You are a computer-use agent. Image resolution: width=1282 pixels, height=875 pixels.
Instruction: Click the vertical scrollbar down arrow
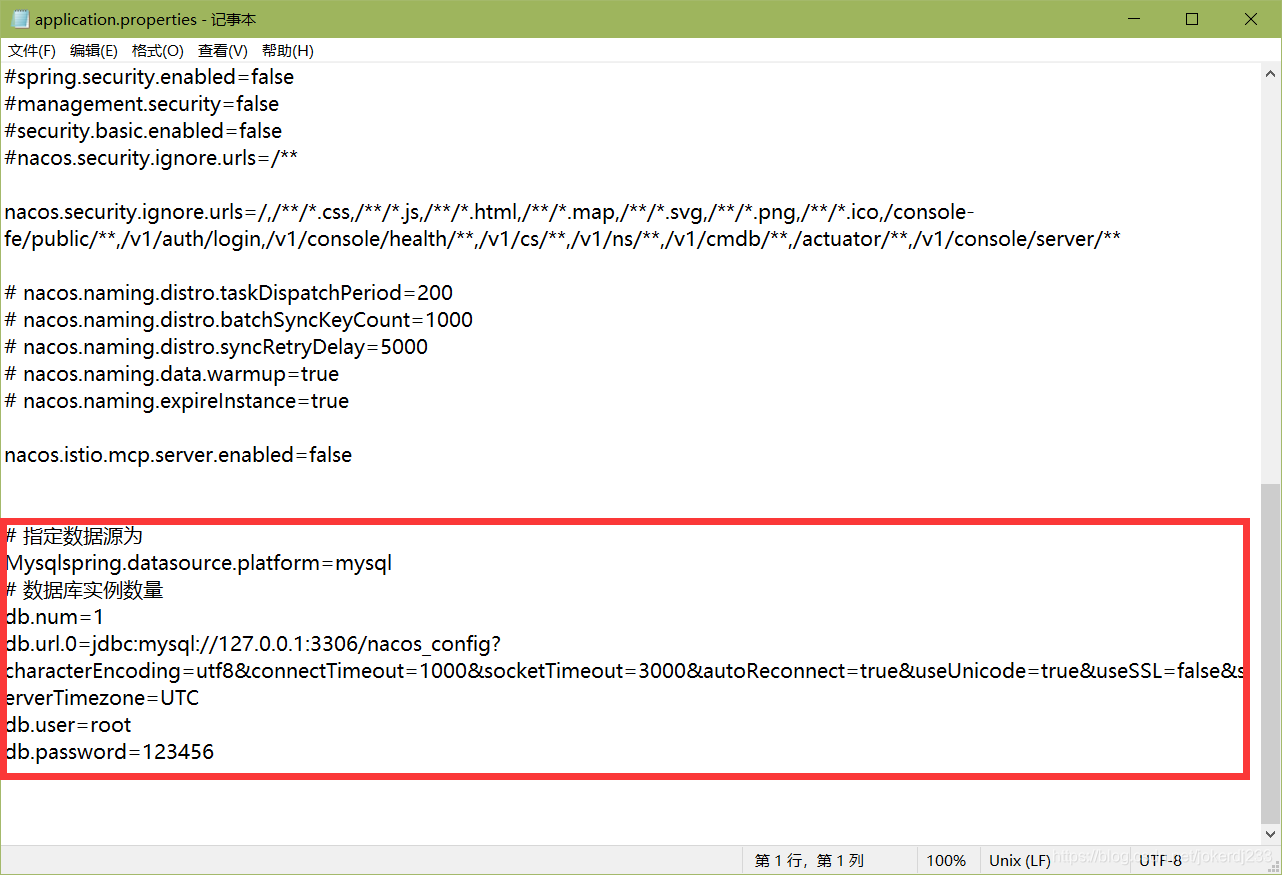coord(1270,834)
